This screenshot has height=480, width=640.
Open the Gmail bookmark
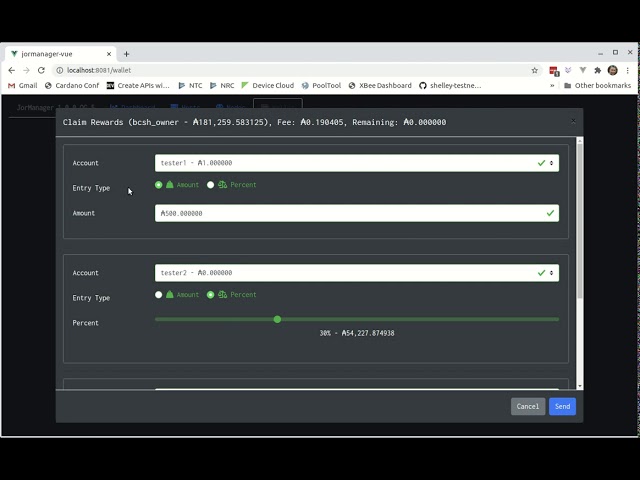tap(23, 86)
